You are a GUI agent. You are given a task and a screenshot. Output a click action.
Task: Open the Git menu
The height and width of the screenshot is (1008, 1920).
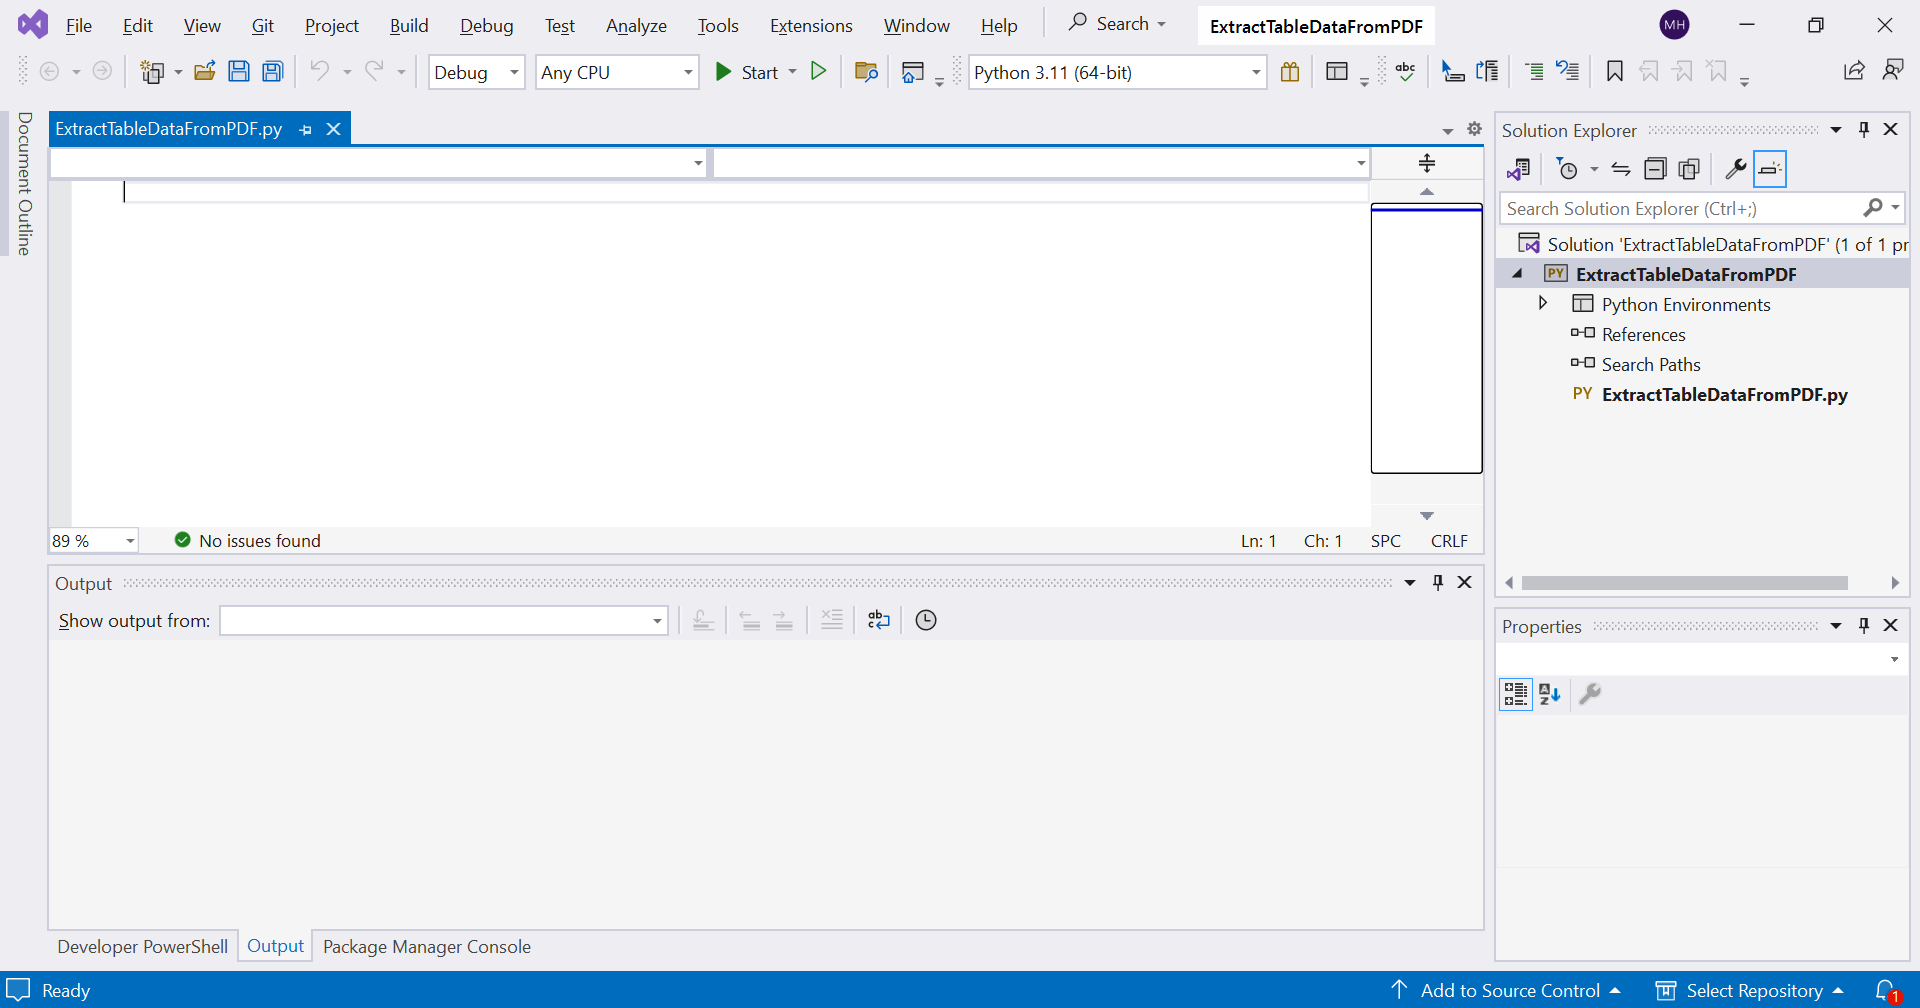pyautogui.click(x=262, y=25)
